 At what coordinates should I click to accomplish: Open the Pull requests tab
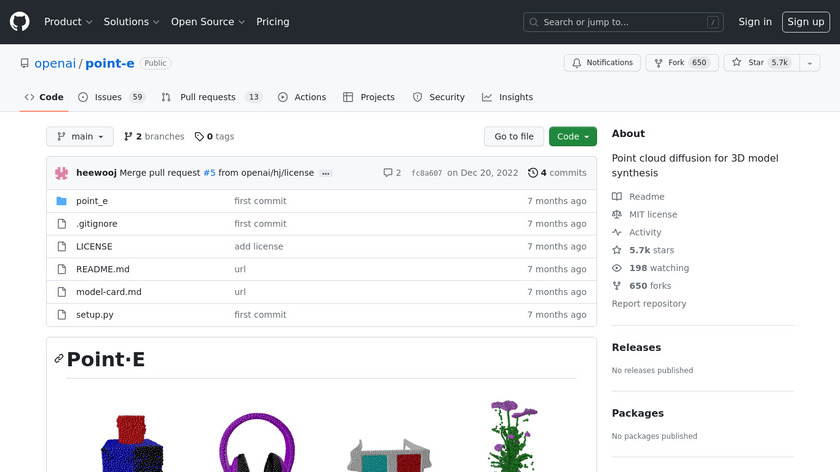tap(211, 97)
